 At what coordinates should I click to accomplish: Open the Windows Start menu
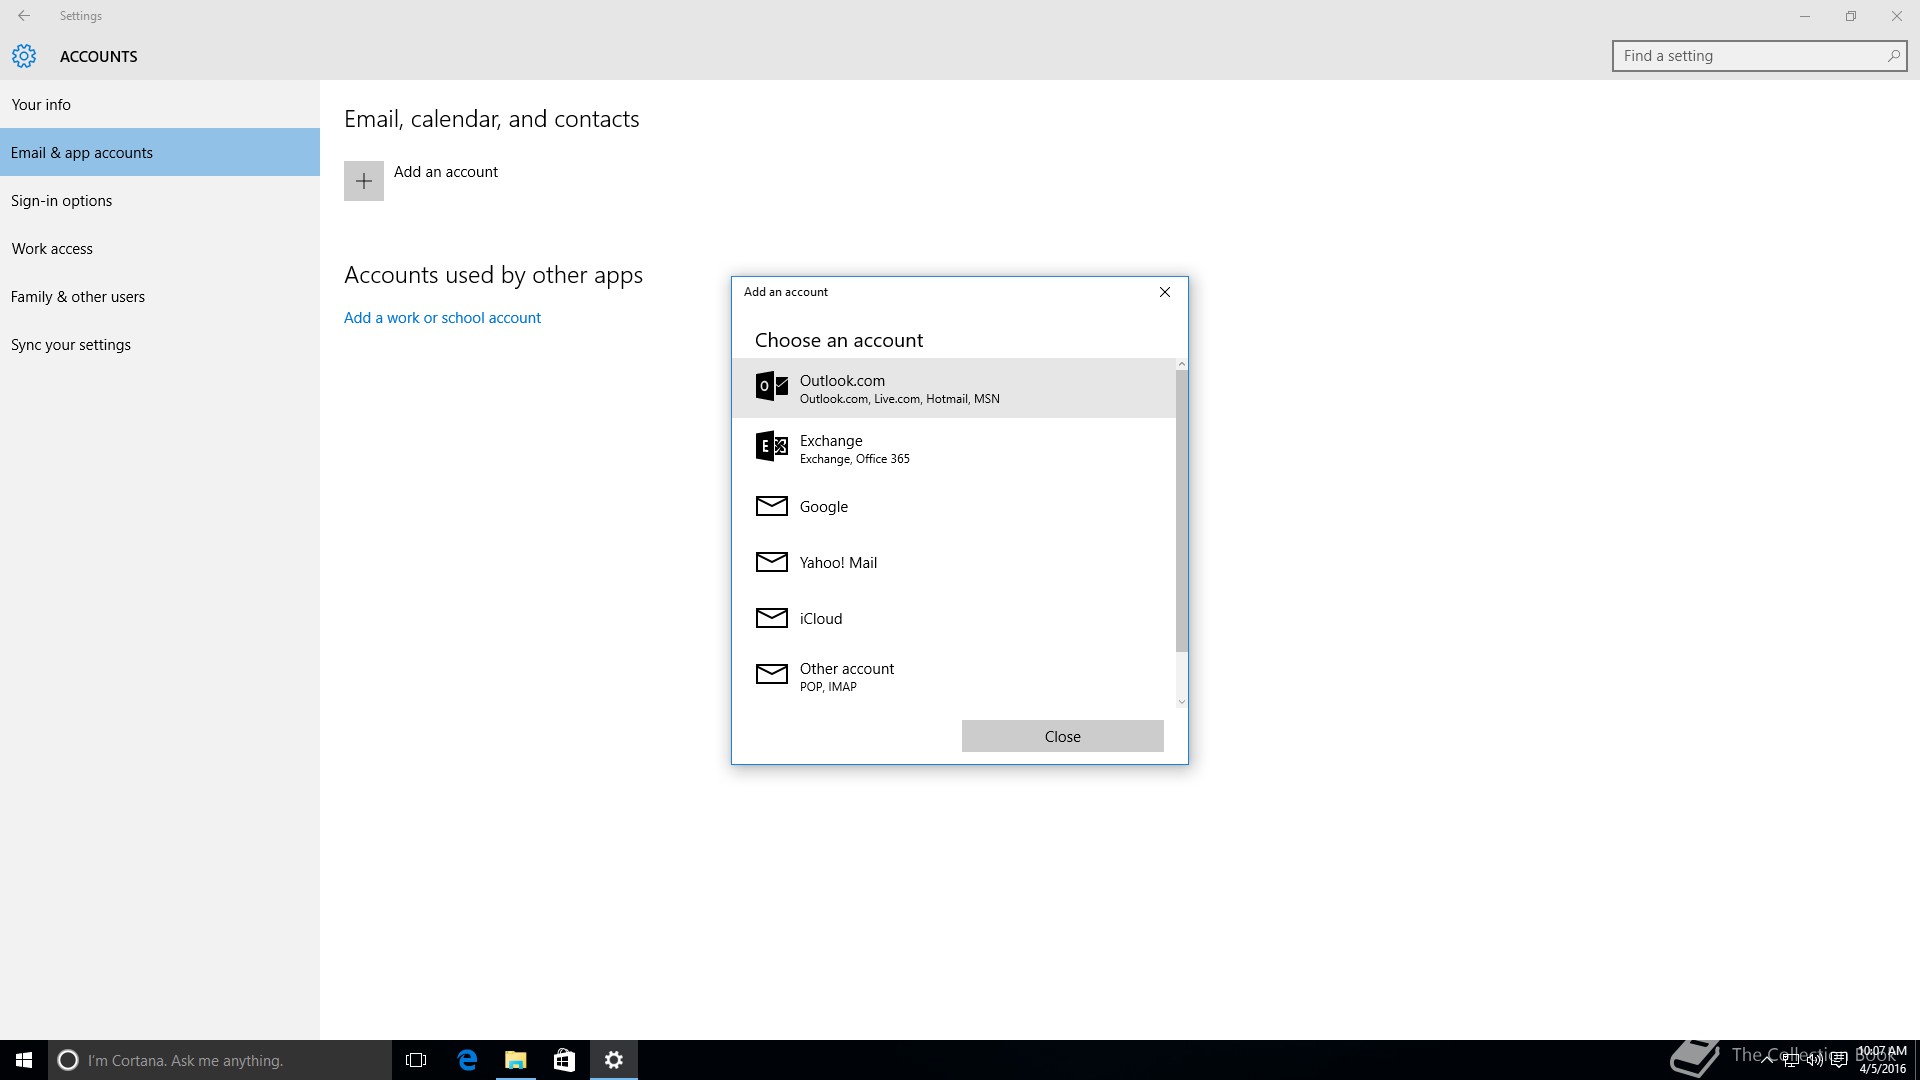[24, 1060]
